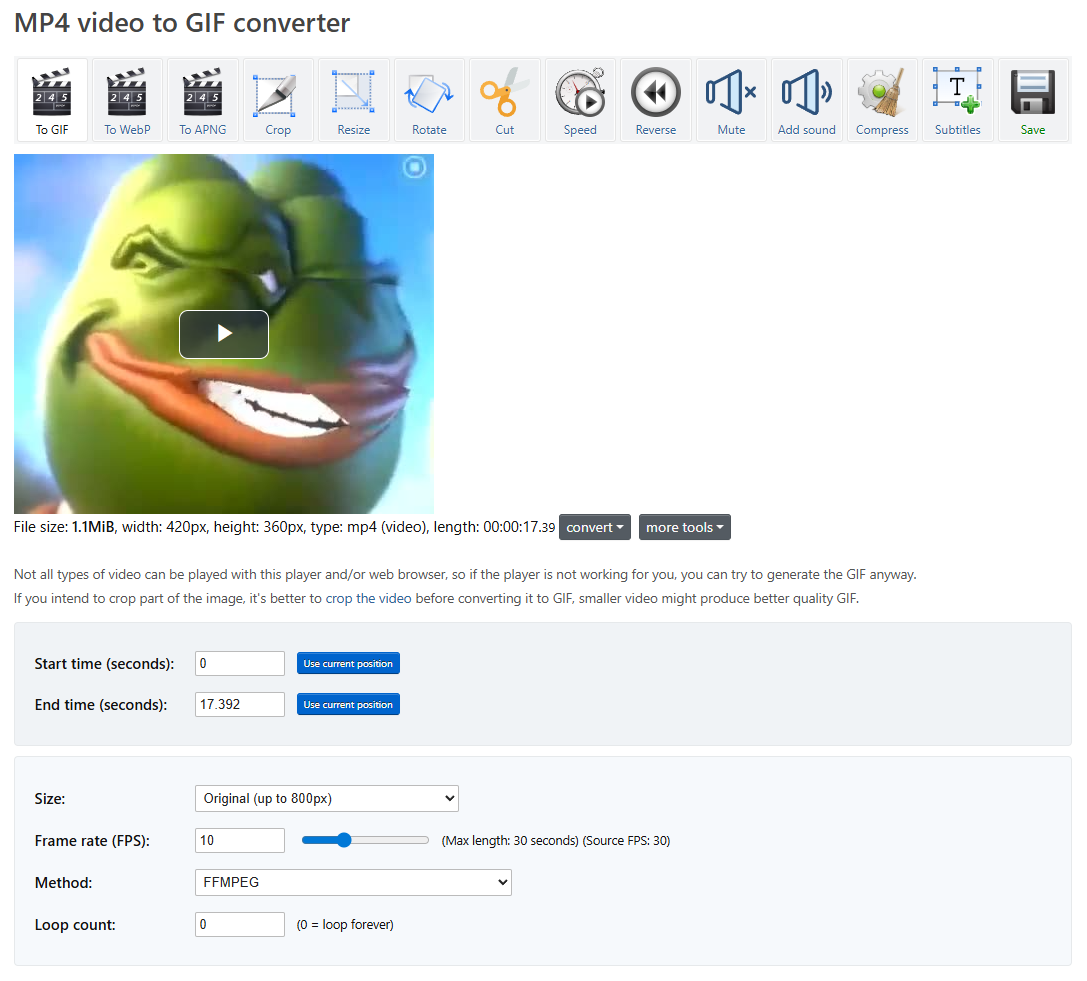Set end time using current position
This screenshot has width=1087, height=981.
coord(348,705)
